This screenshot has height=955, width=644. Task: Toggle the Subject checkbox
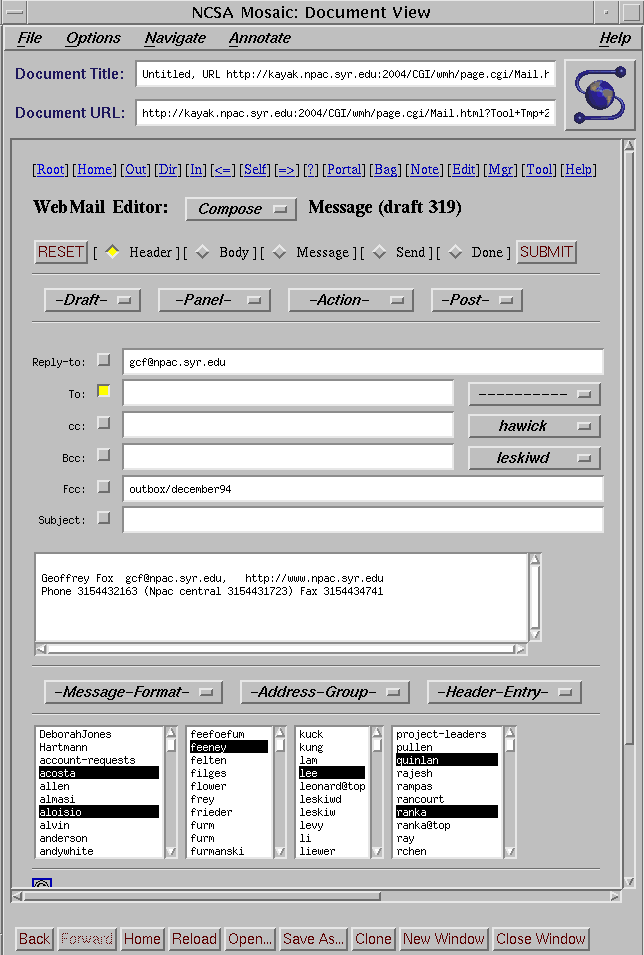104,518
